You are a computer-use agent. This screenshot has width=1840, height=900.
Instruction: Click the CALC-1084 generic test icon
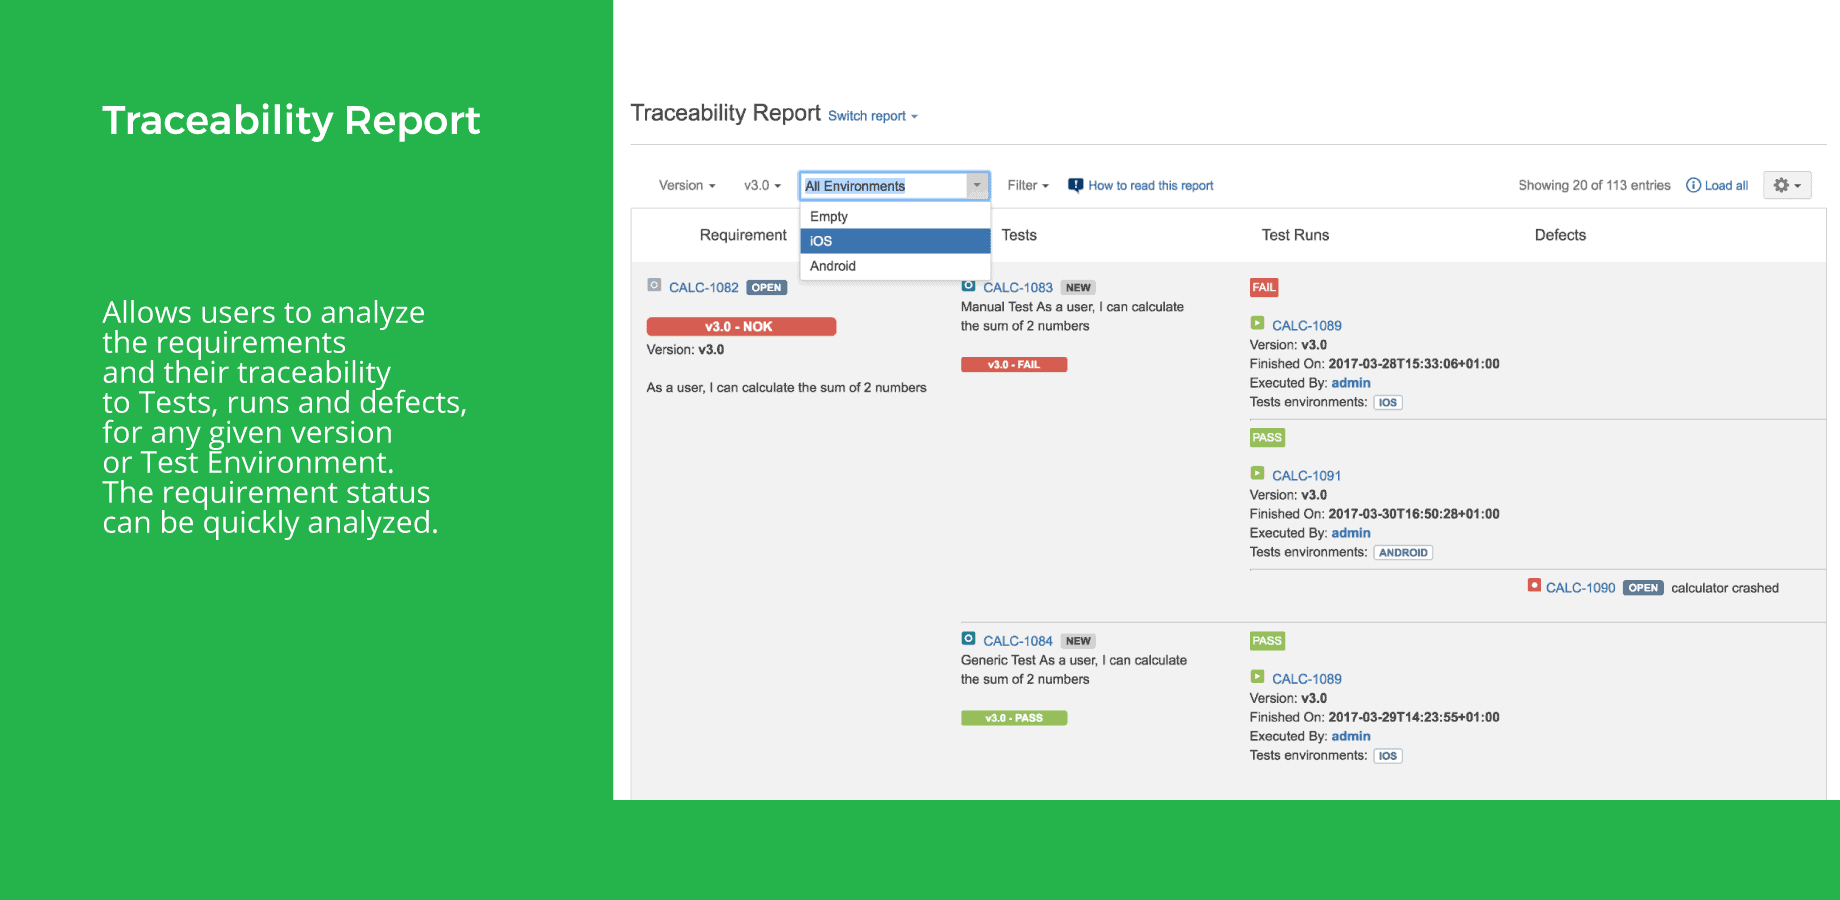click(x=967, y=640)
